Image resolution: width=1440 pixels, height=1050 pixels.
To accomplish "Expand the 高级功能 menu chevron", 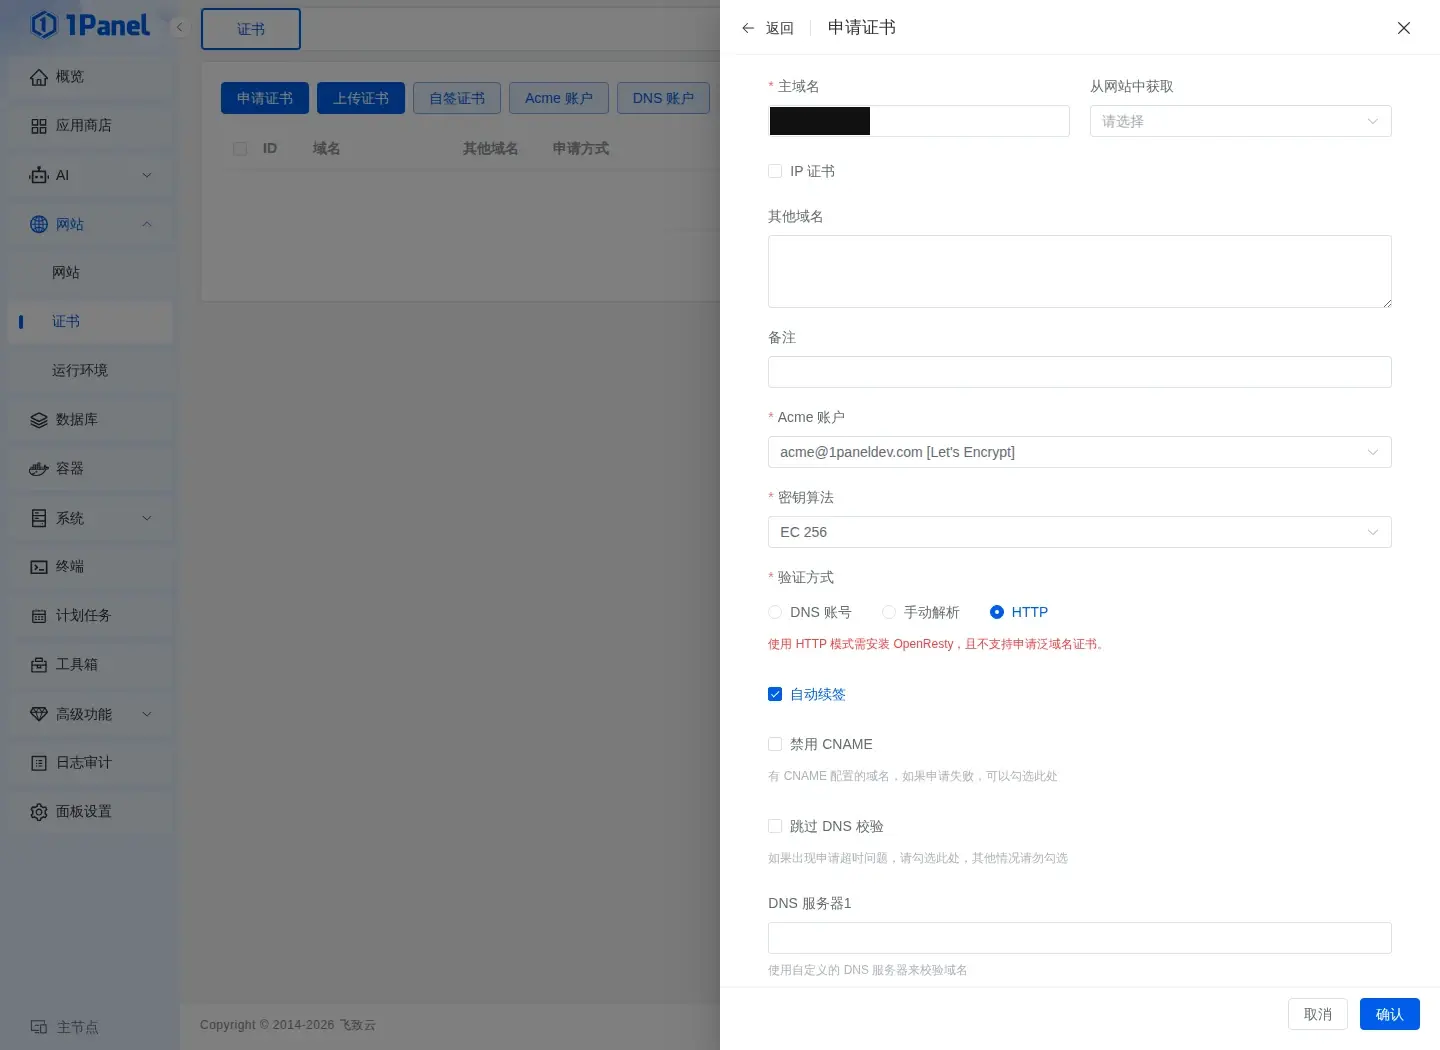I will 147,714.
